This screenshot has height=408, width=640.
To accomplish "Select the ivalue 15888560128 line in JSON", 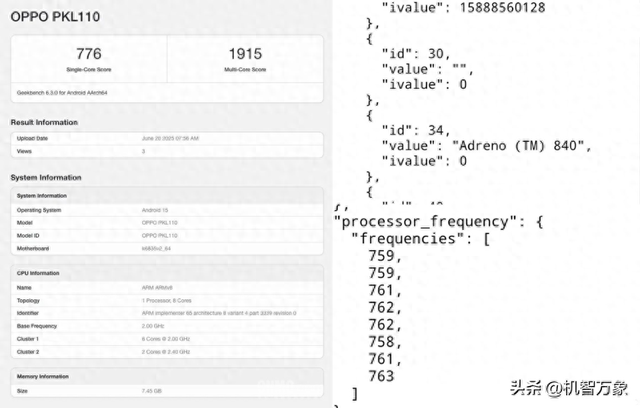I will (463, 7).
